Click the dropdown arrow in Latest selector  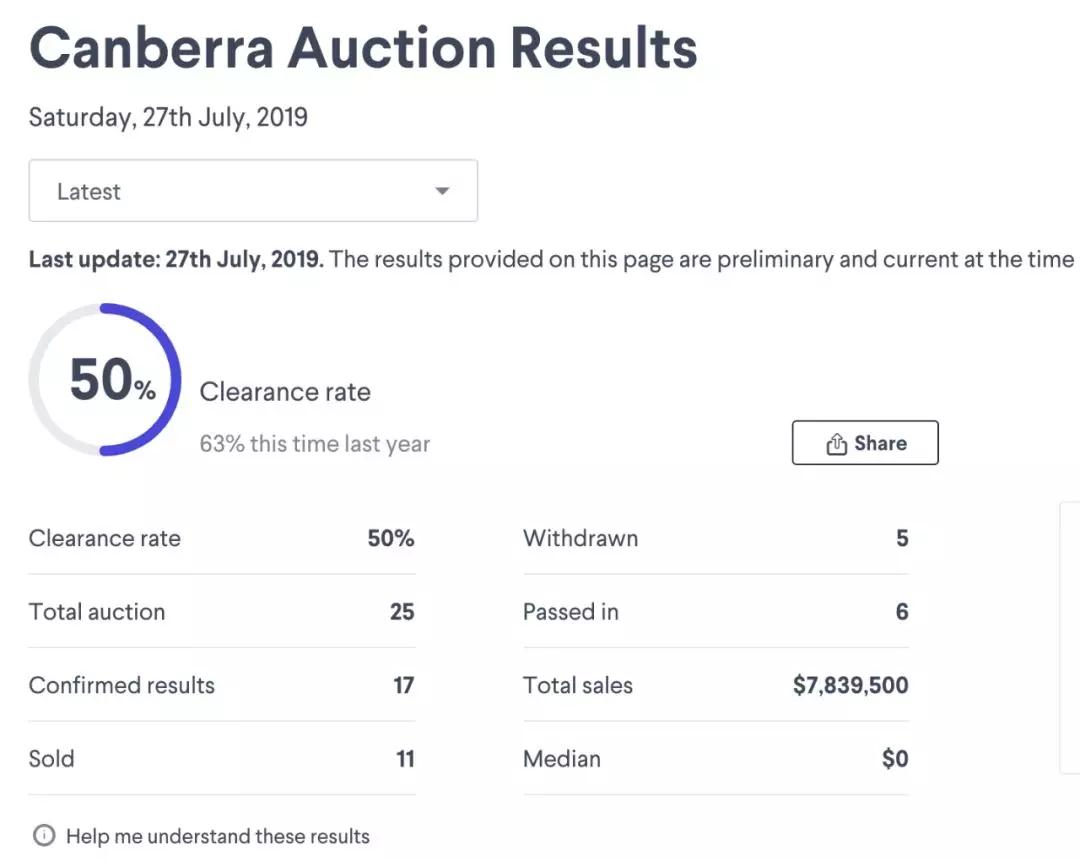point(442,191)
